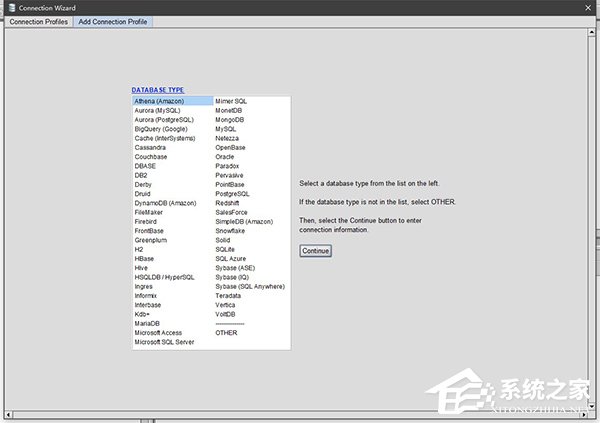Select OTHER database type
Image resolution: width=600 pixels, height=423 pixels.
pyautogui.click(x=226, y=333)
